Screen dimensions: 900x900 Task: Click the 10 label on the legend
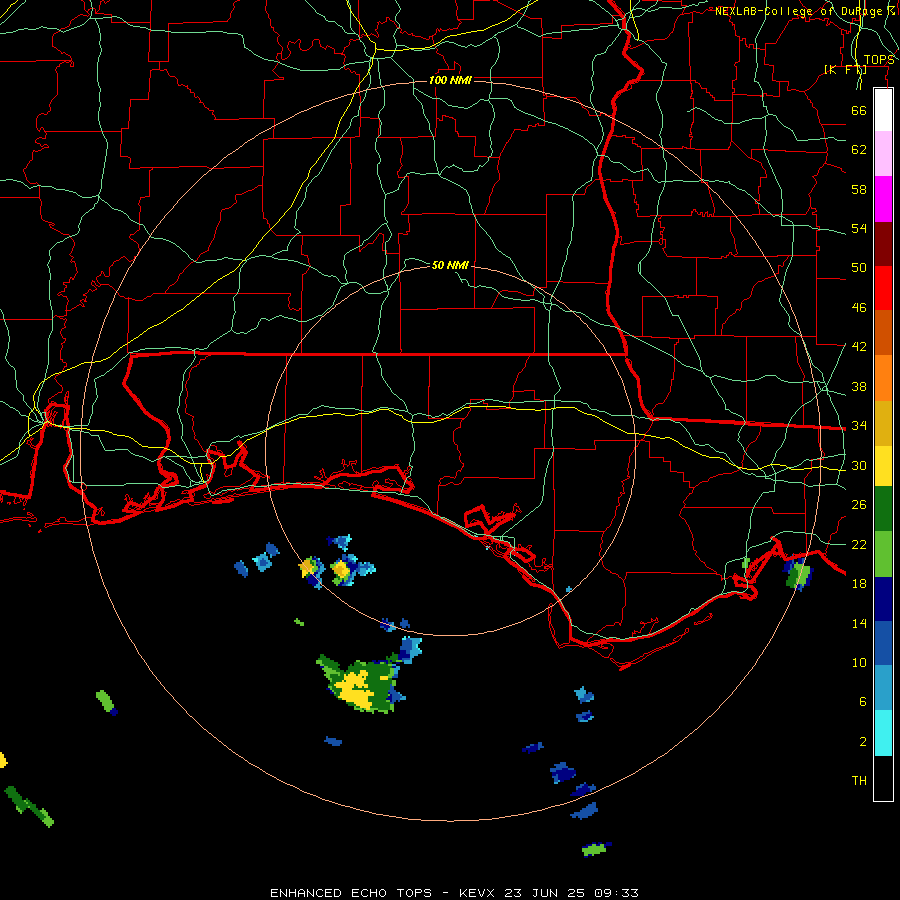(x=859, y=663)
